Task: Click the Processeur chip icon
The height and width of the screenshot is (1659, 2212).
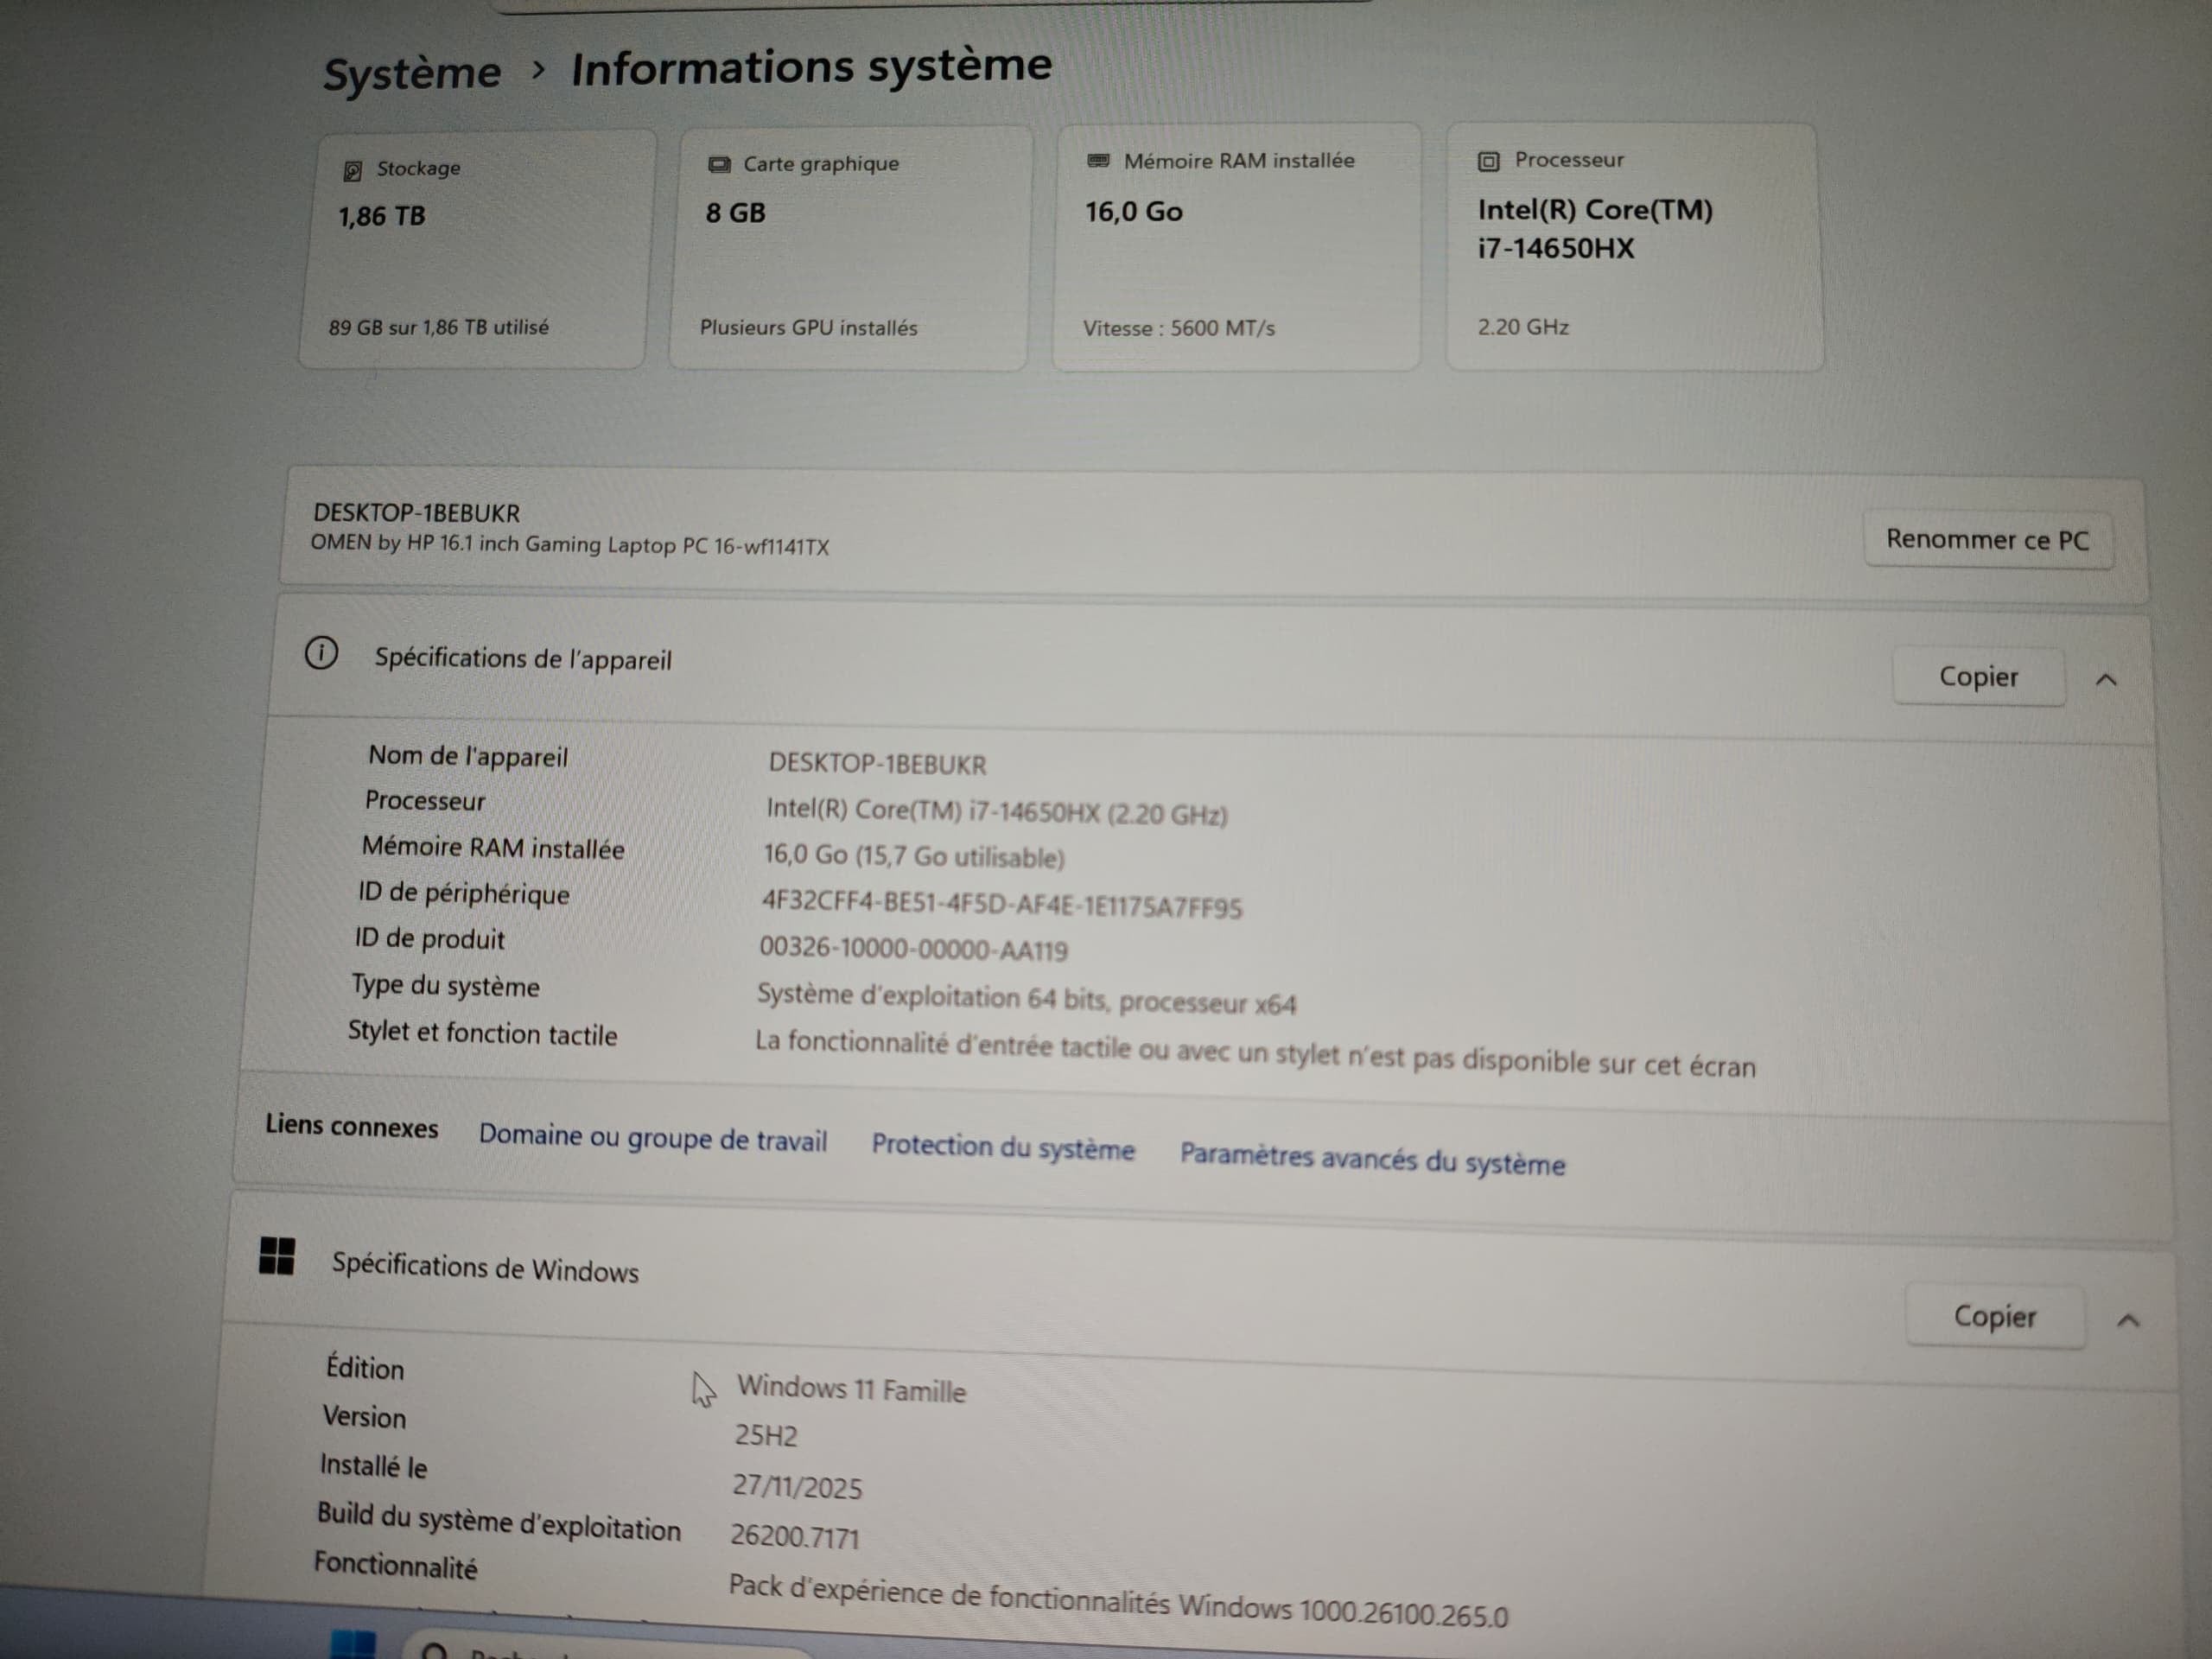Action: (x=1488, y=162)
